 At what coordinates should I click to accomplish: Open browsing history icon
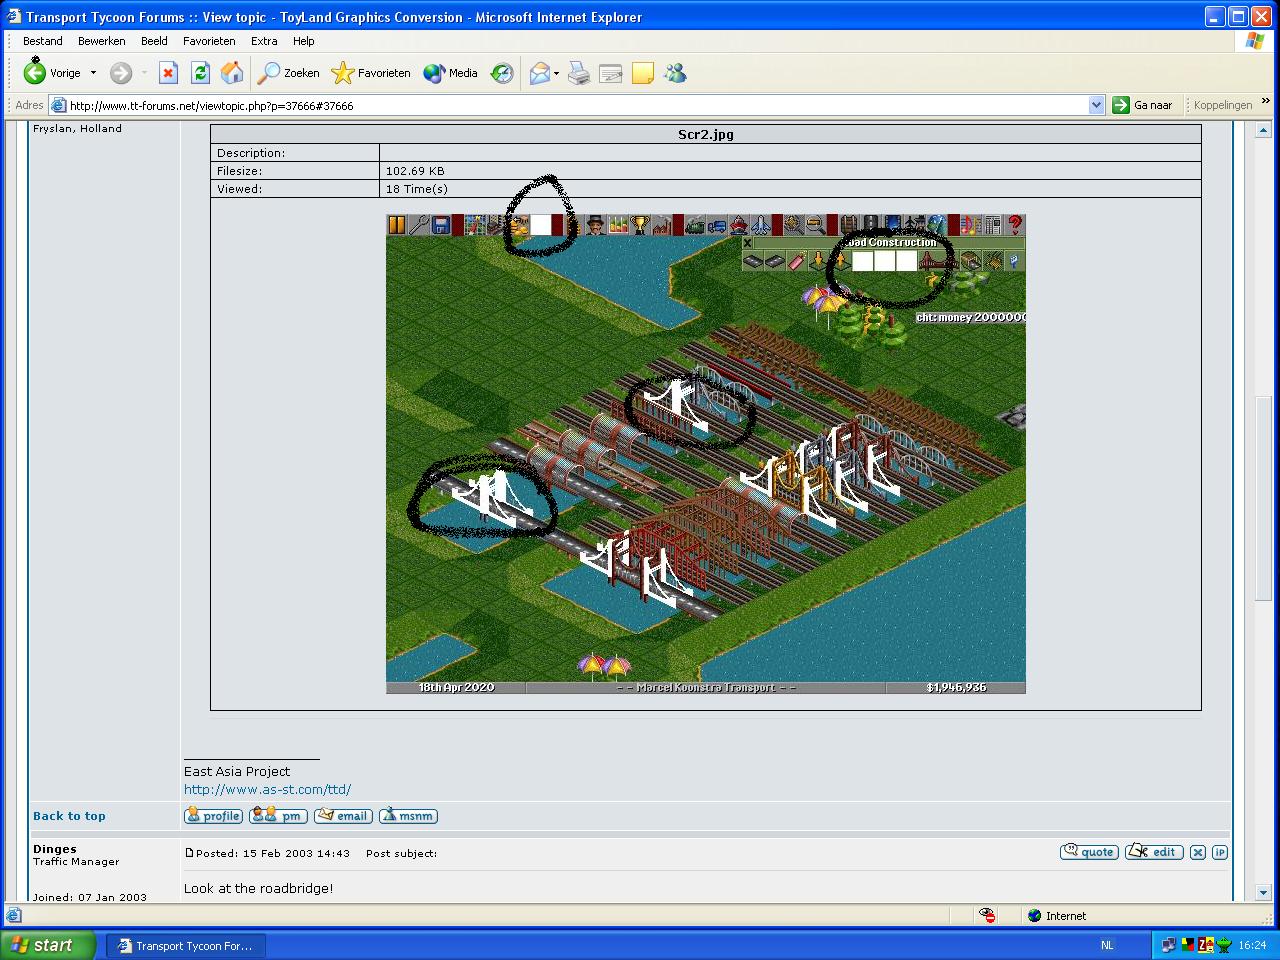(x=502, y=73)
